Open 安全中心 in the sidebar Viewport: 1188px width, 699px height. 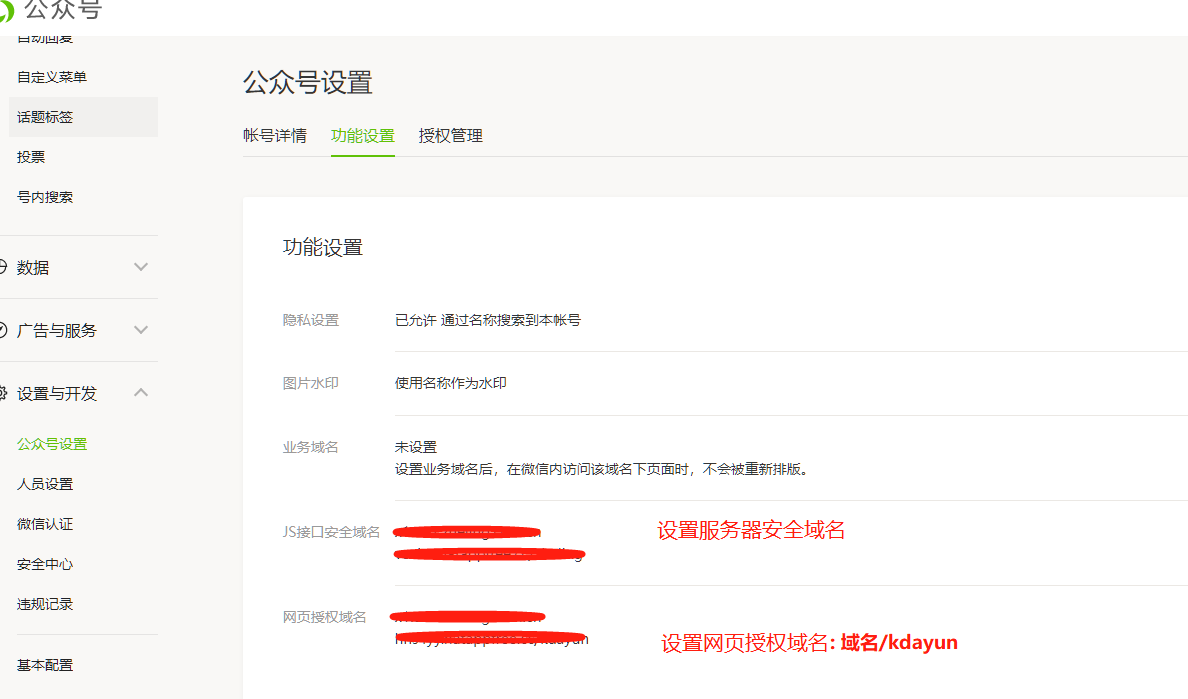pyautogui.click(x=45, y=564)
